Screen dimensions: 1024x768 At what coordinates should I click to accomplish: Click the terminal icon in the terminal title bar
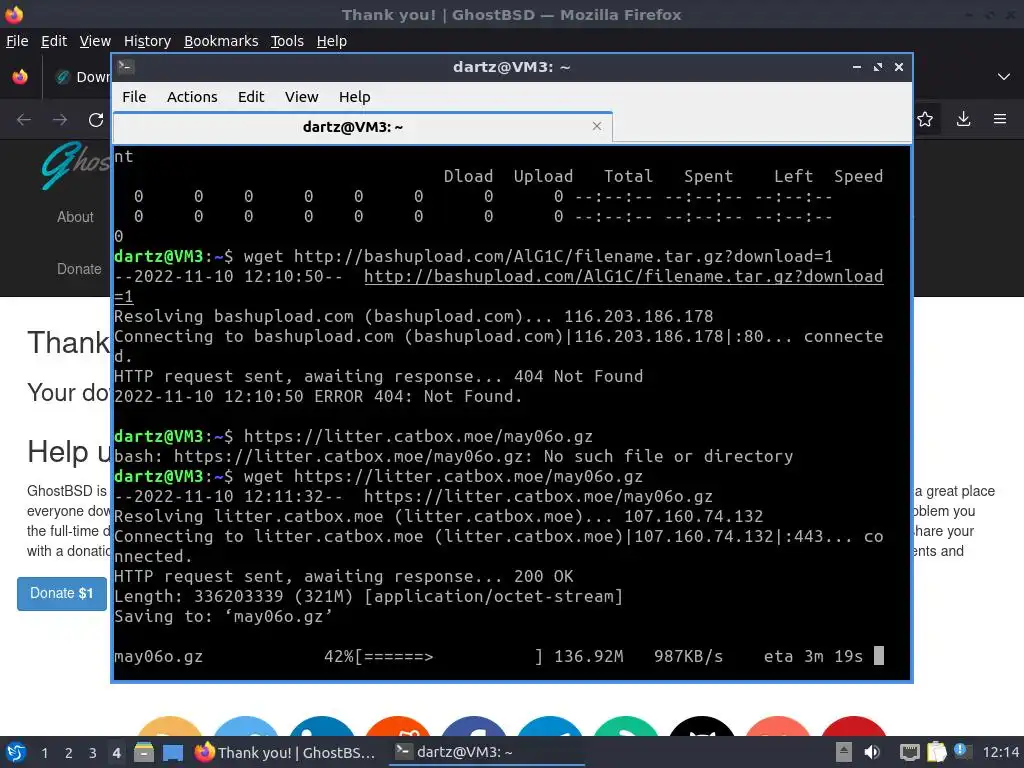126,67
